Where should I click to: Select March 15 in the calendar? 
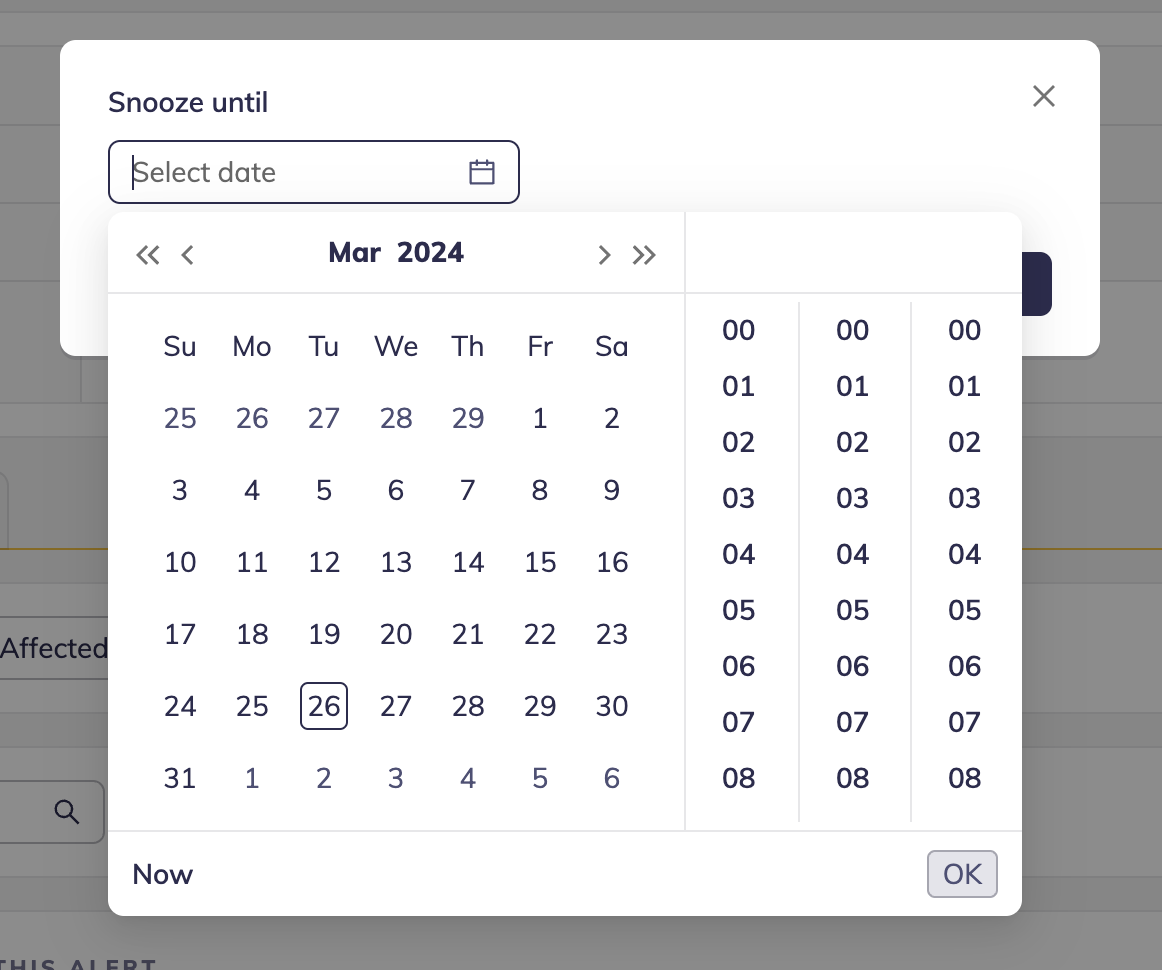click(540, 562)
